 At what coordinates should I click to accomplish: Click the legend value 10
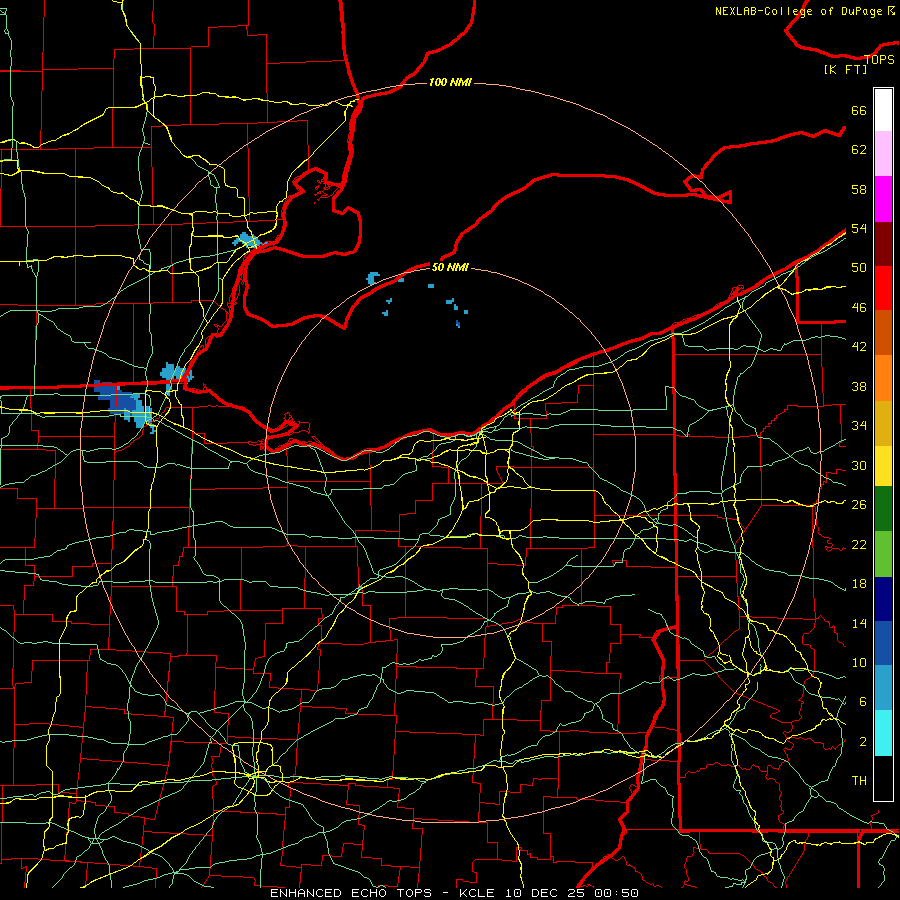859,662
